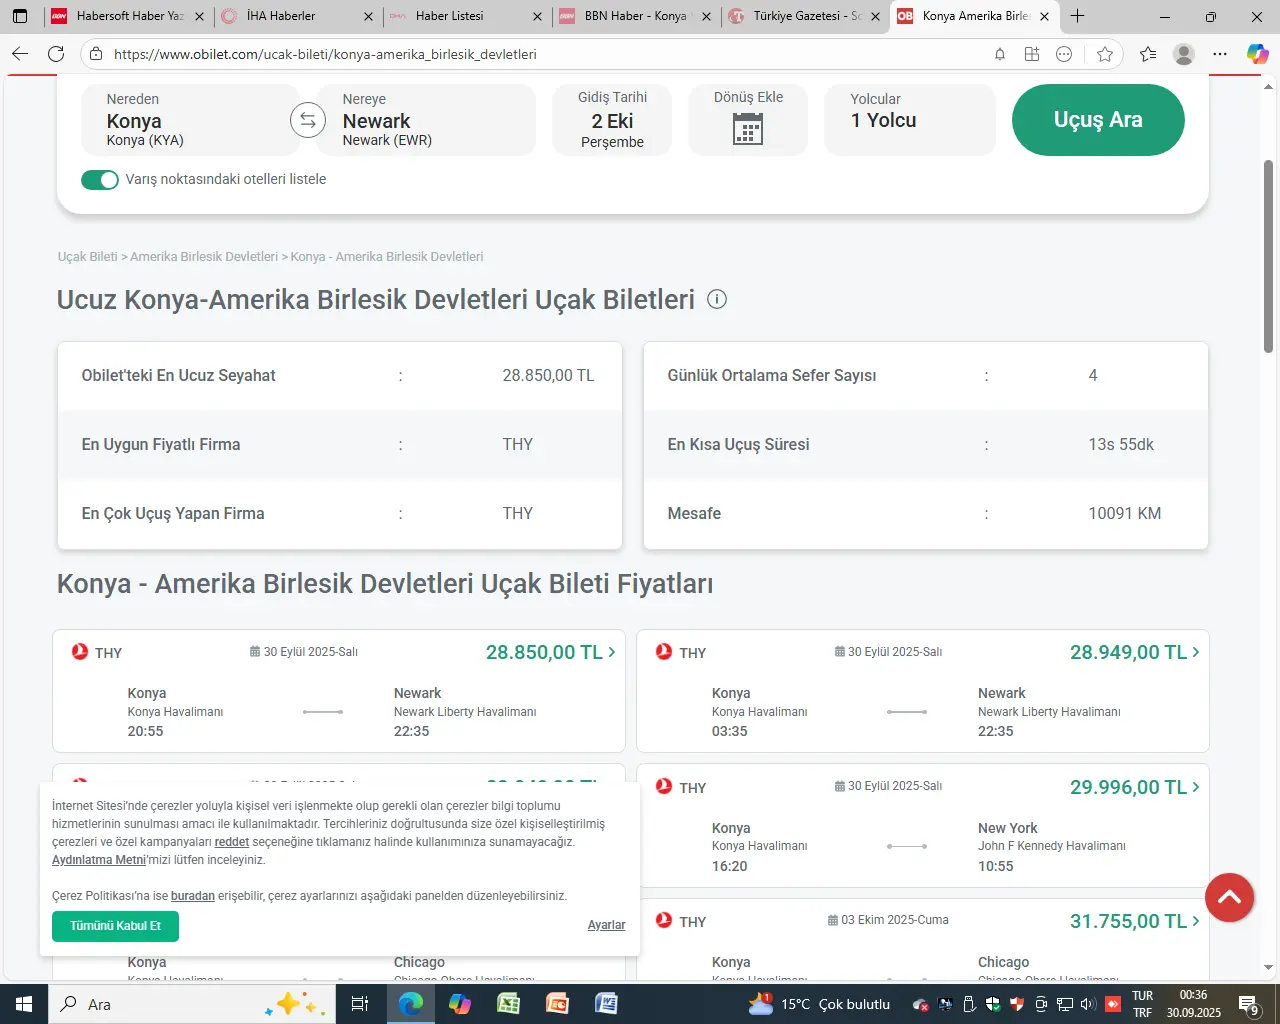
Task: Click the Uçuş Ara search button
Action: (x=1098, y=120)
